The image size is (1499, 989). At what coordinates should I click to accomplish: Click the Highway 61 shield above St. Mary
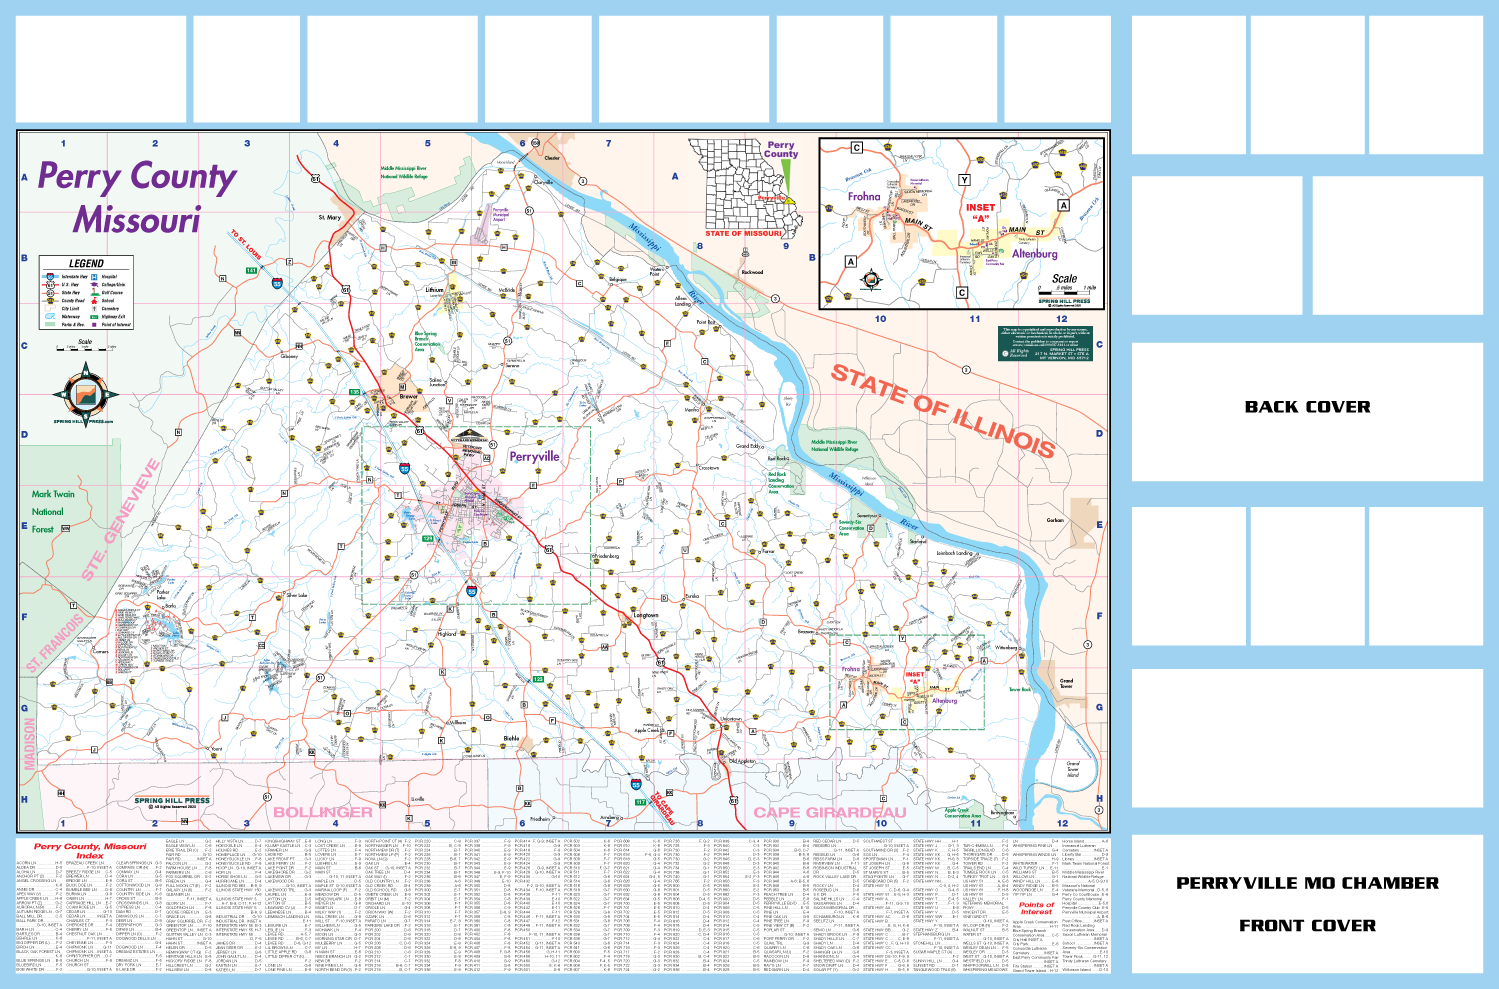click(315, 180)
